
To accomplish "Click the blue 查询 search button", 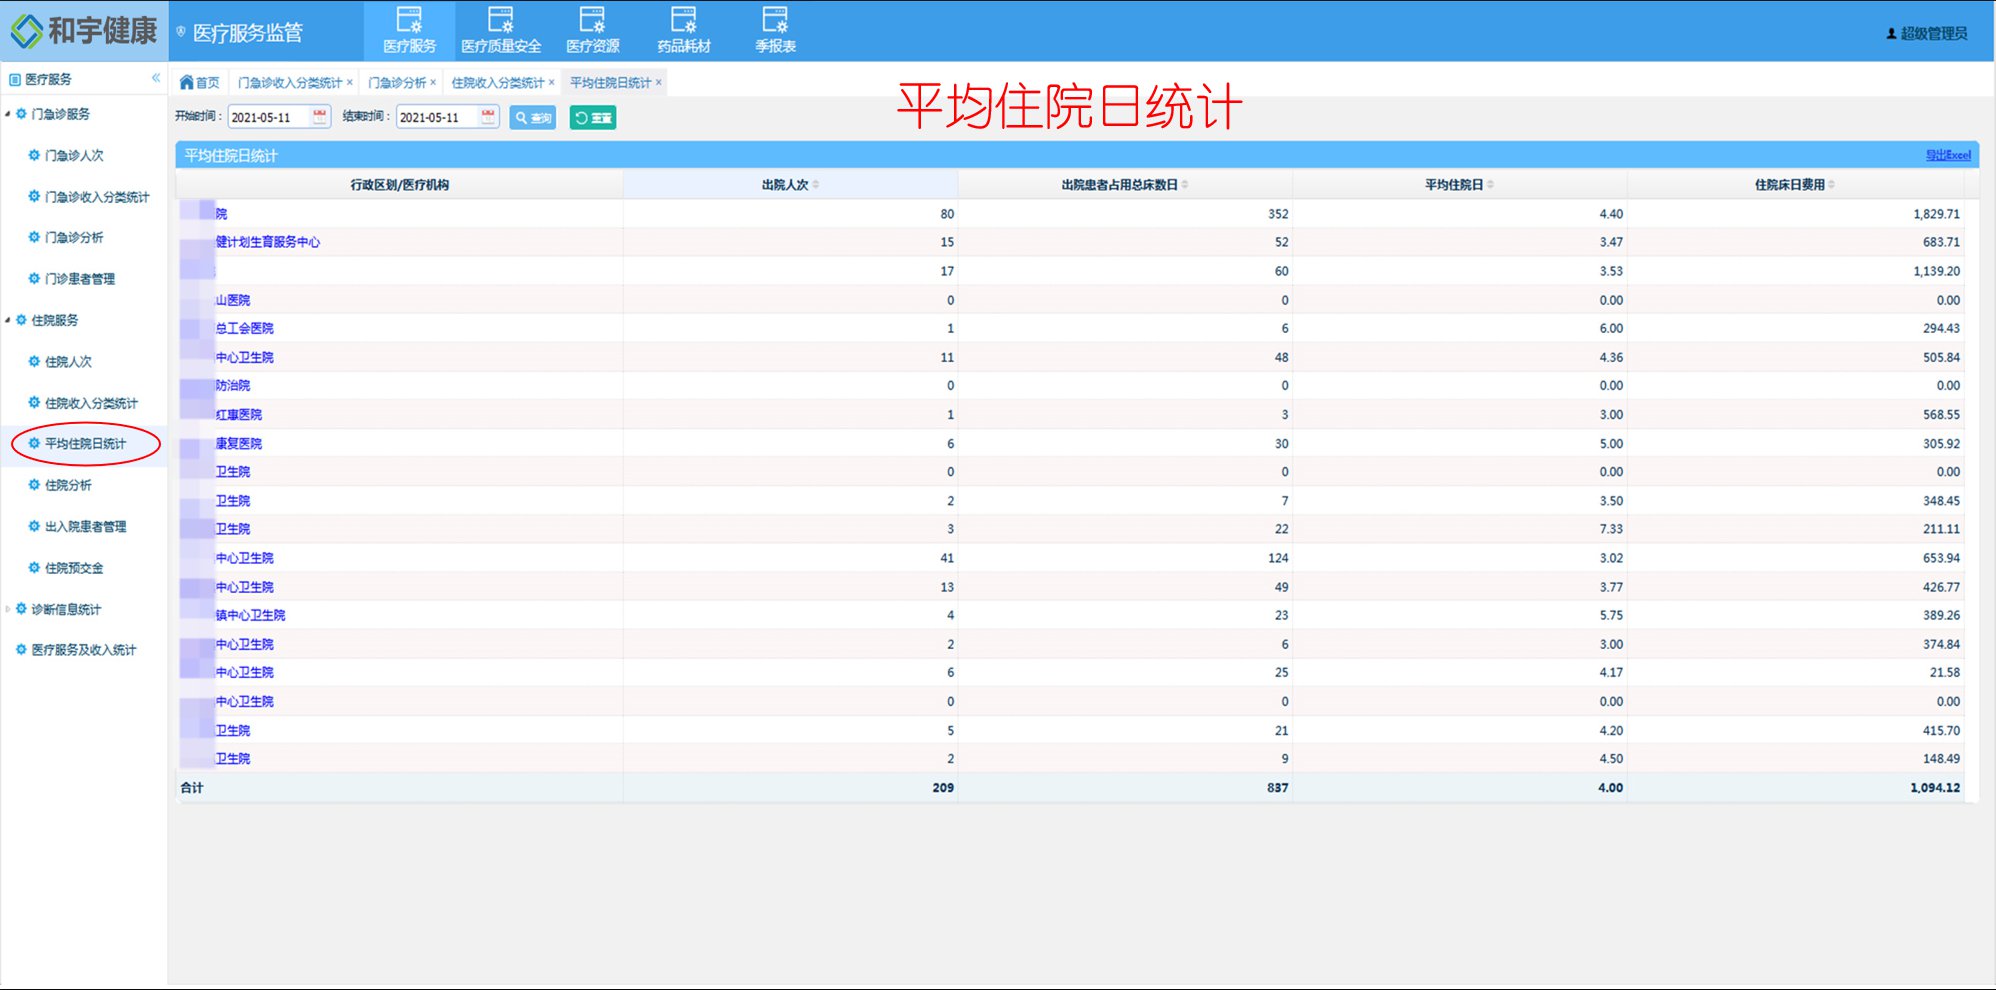I will (x=533, y=118).
